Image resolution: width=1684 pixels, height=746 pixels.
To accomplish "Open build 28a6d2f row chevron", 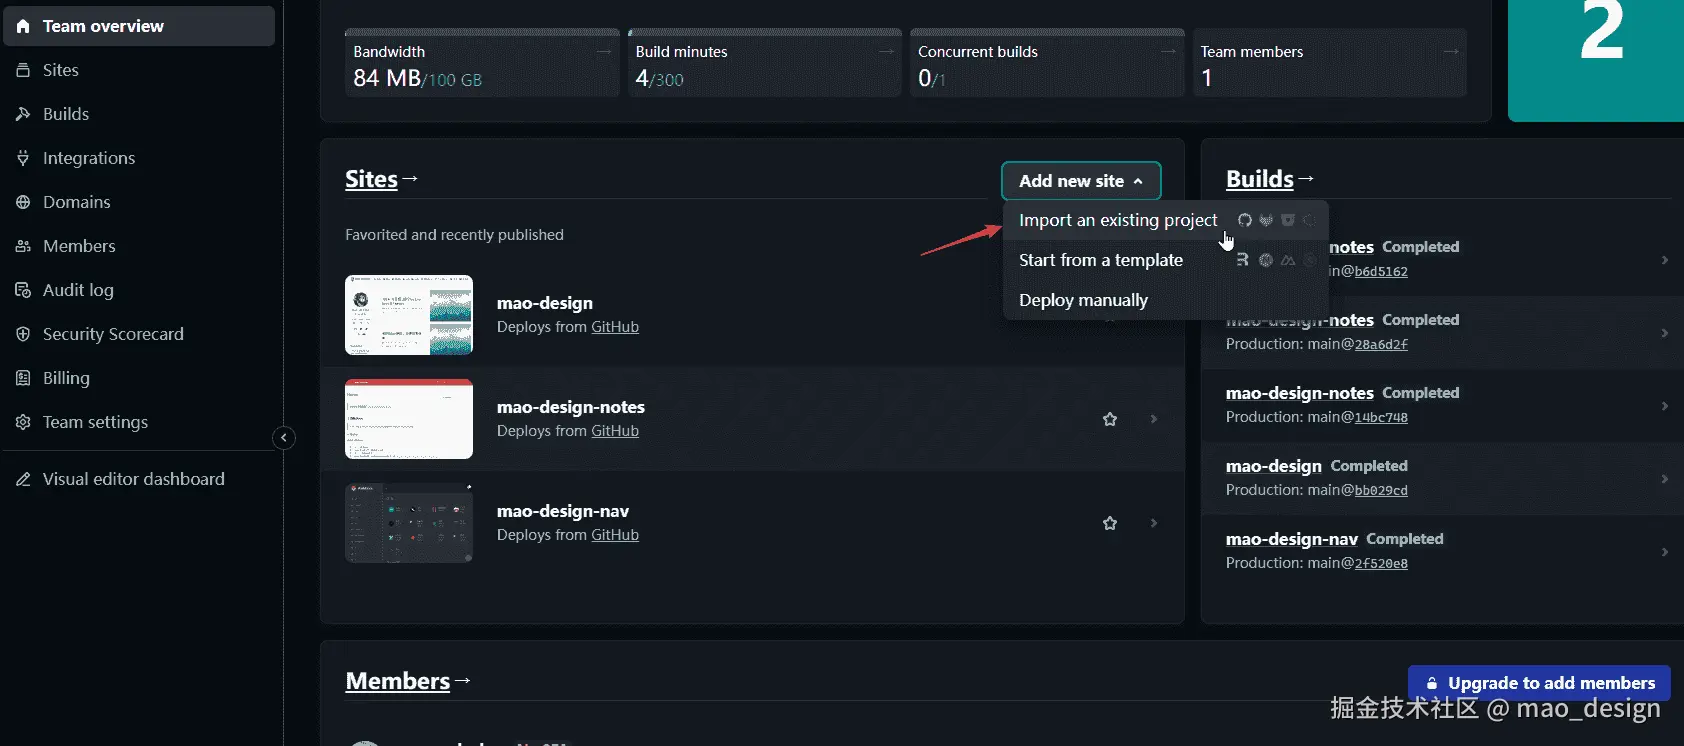I will (x=1665, y=333).
